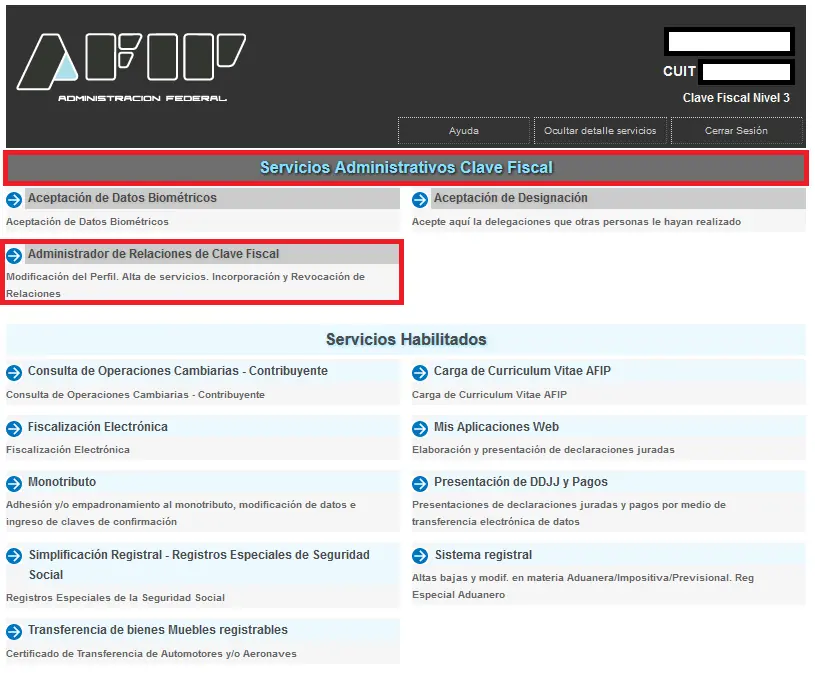Click arrow icon beside Presentación de DDJJ y Pagos

click(x=420, y=483)
